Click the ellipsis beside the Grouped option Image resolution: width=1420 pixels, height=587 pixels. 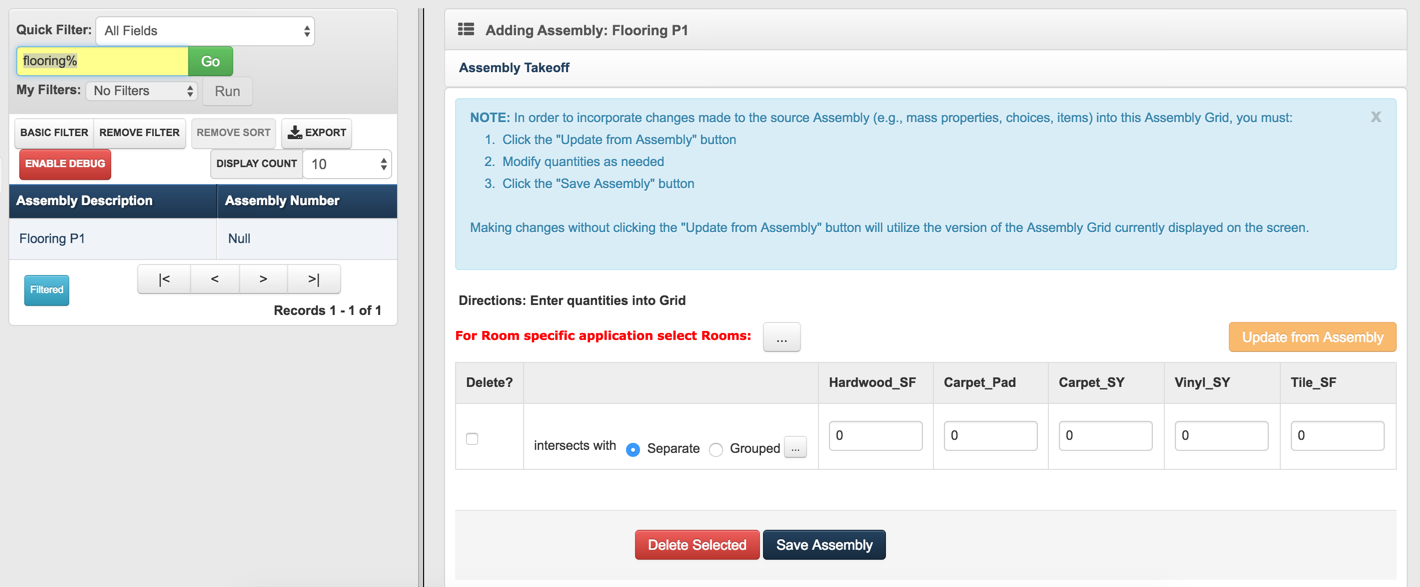tap(795, 447)
